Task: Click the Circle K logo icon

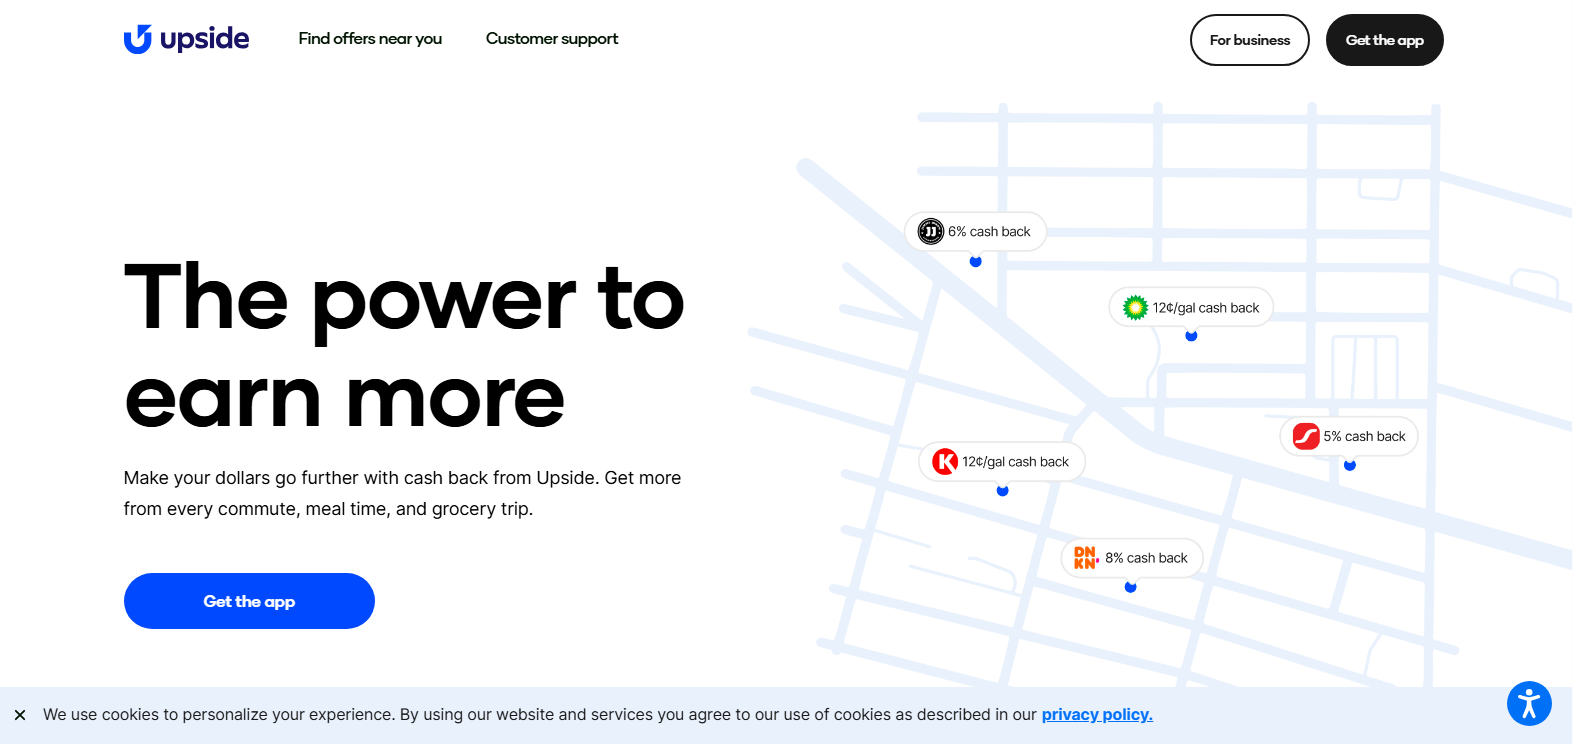Action: point(945,462)
